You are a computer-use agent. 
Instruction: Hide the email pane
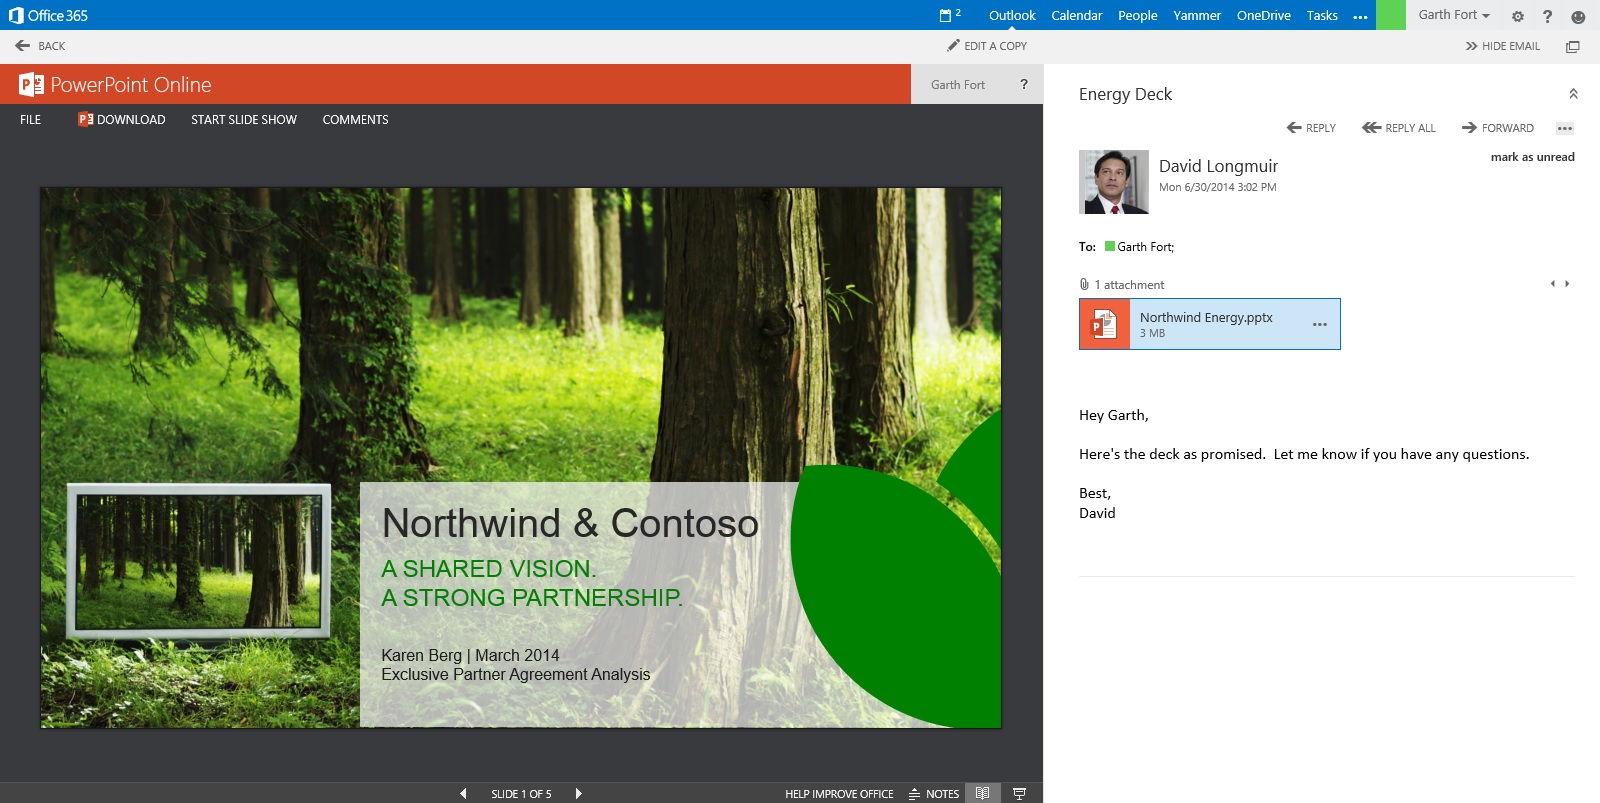(x=1502, y=46)
